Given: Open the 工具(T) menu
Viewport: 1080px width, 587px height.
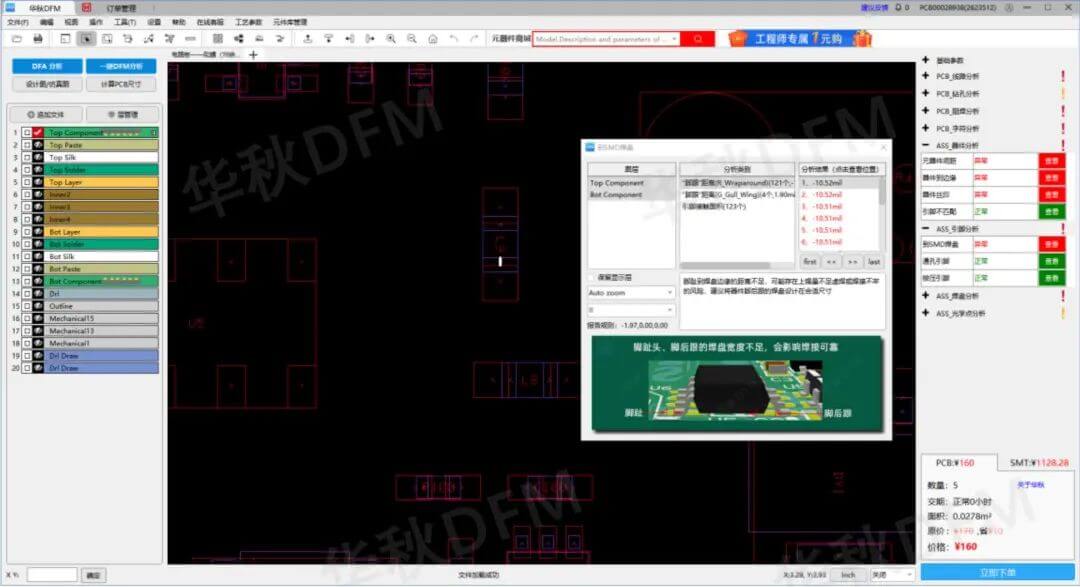Looking at the screenshot, I should point(125,22).
